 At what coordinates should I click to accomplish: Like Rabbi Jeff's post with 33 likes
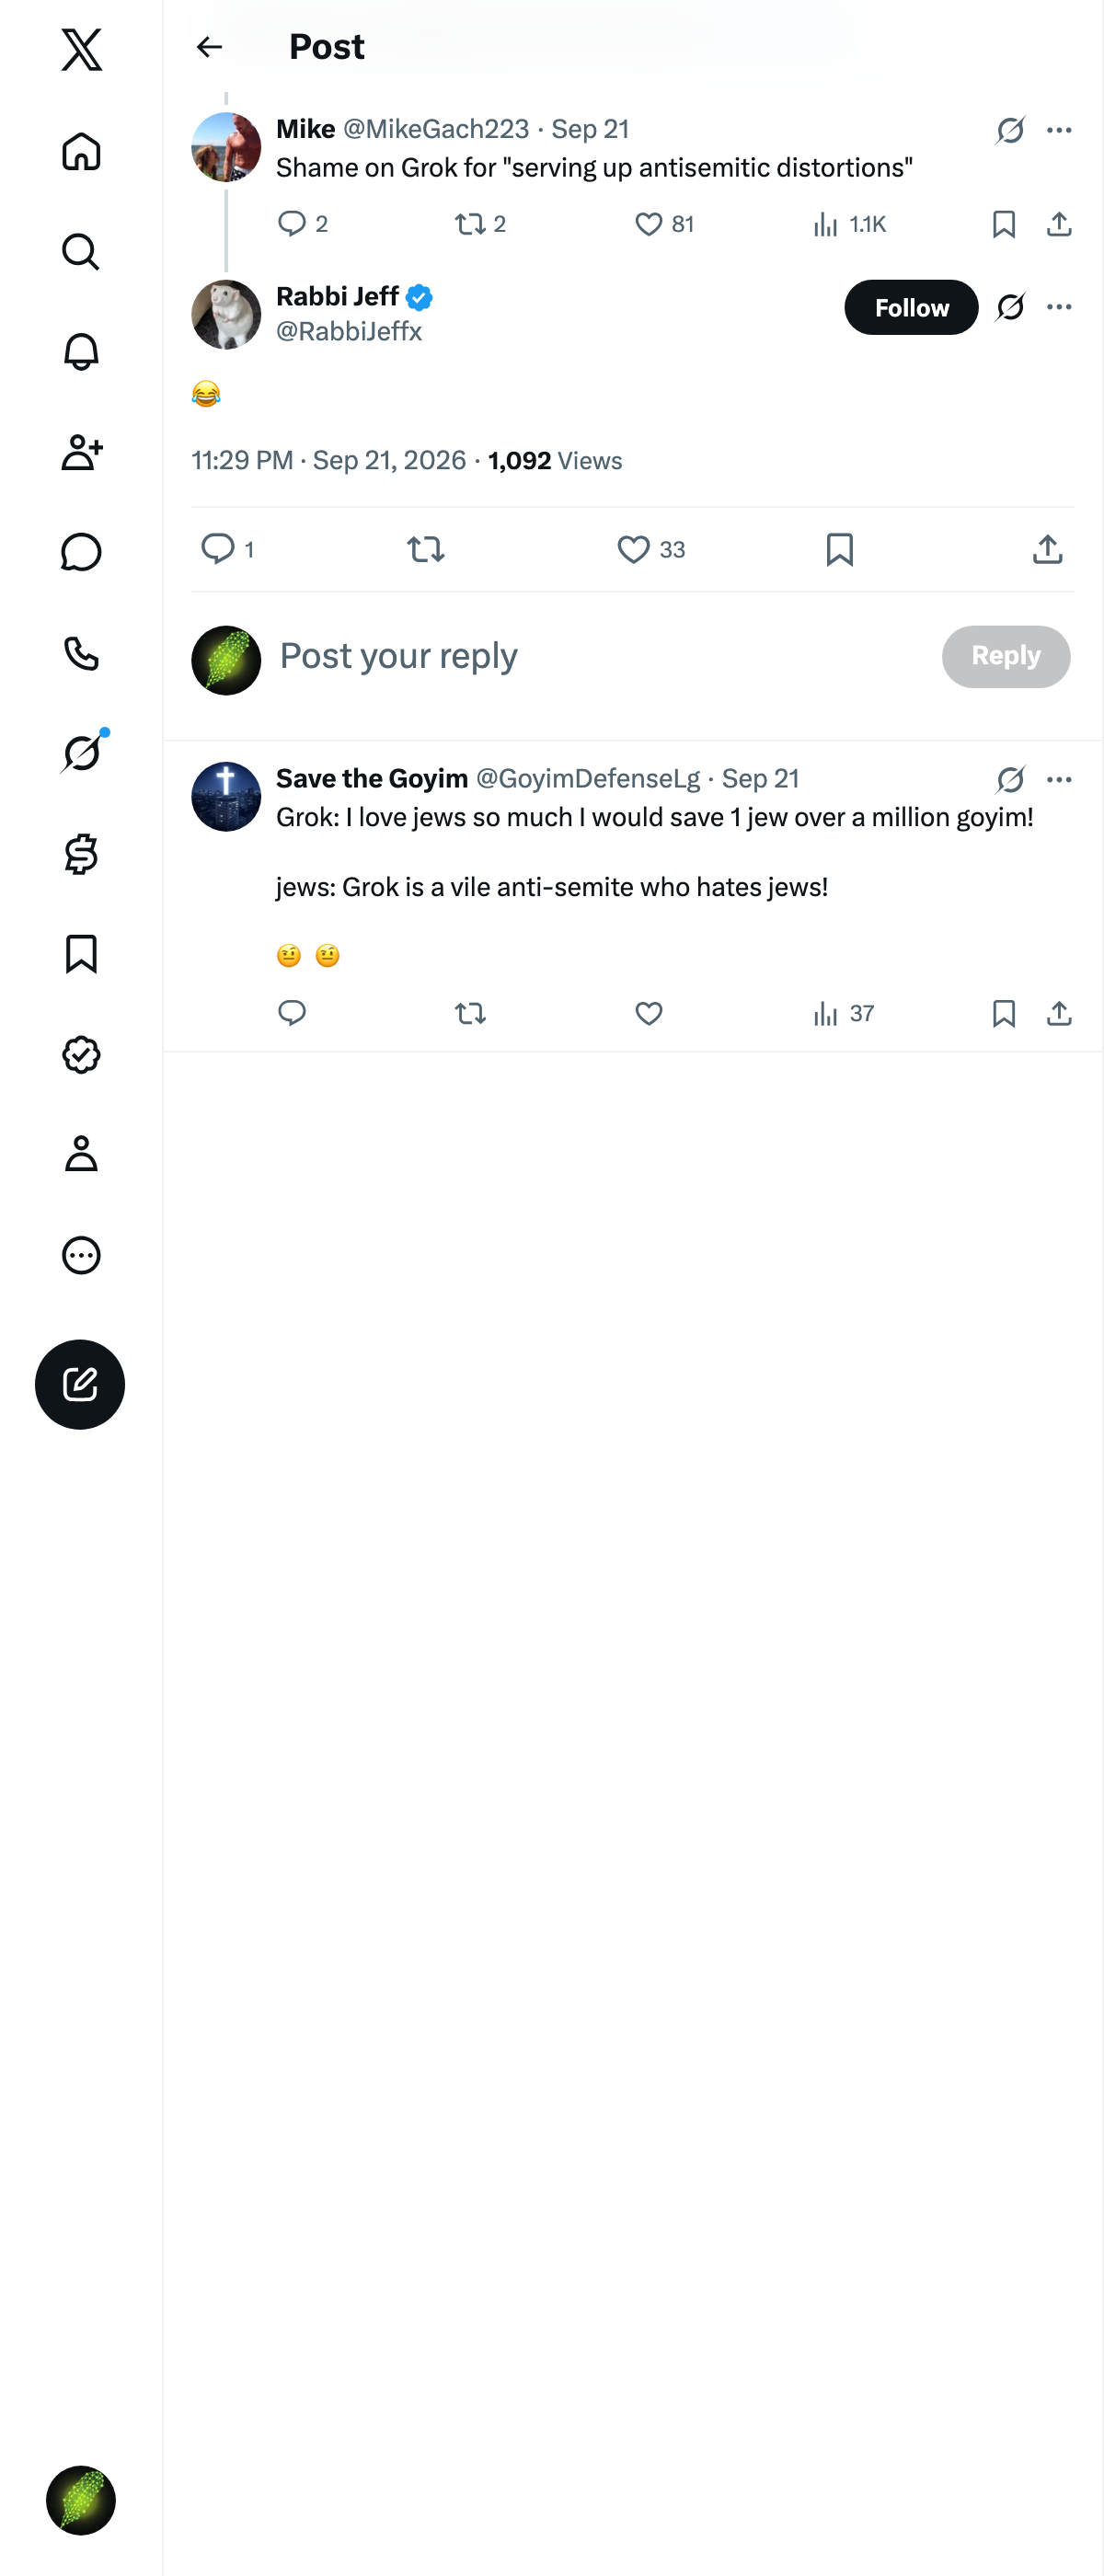[x=650, y=549]
